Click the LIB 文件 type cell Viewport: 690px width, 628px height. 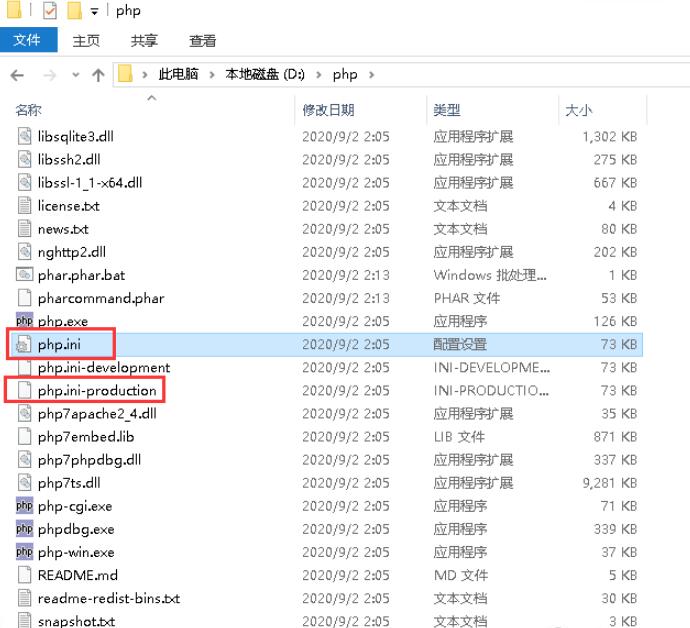click(459, 437)
